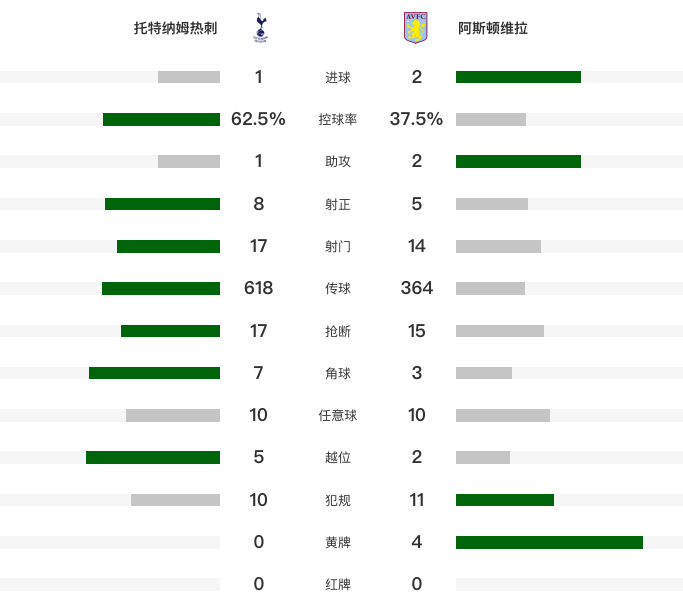The width and height of the screenshot is (683, 605).
Task: Select the 角球 stat label
Action: coord(338,373)
